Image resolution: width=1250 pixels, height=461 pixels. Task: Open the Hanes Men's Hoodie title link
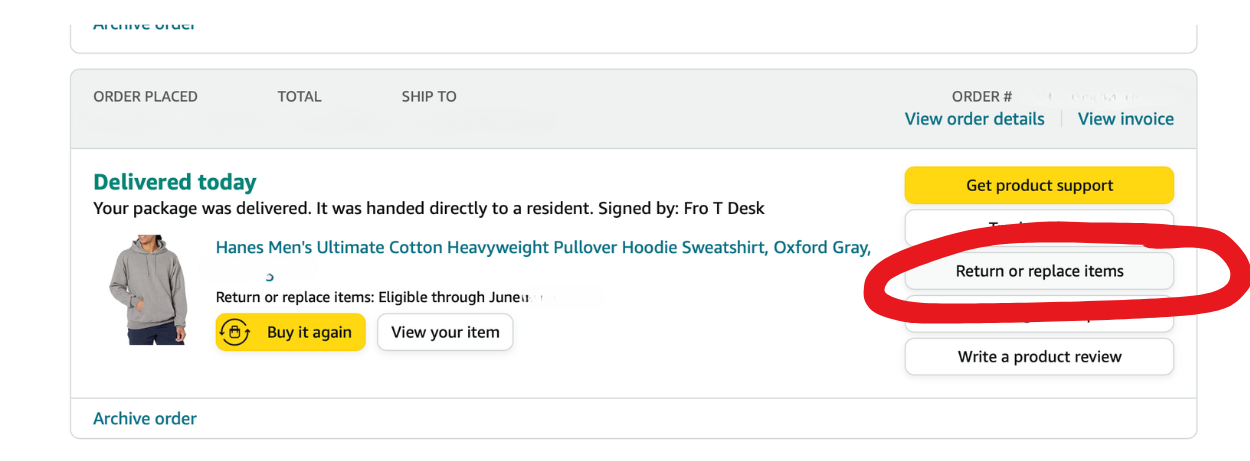pyautogui.click(x=543, y=247)
